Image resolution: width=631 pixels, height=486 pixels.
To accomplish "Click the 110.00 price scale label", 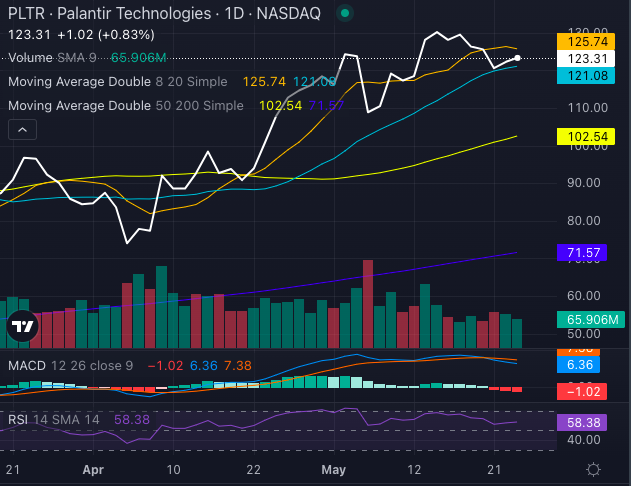I will 588,107.
